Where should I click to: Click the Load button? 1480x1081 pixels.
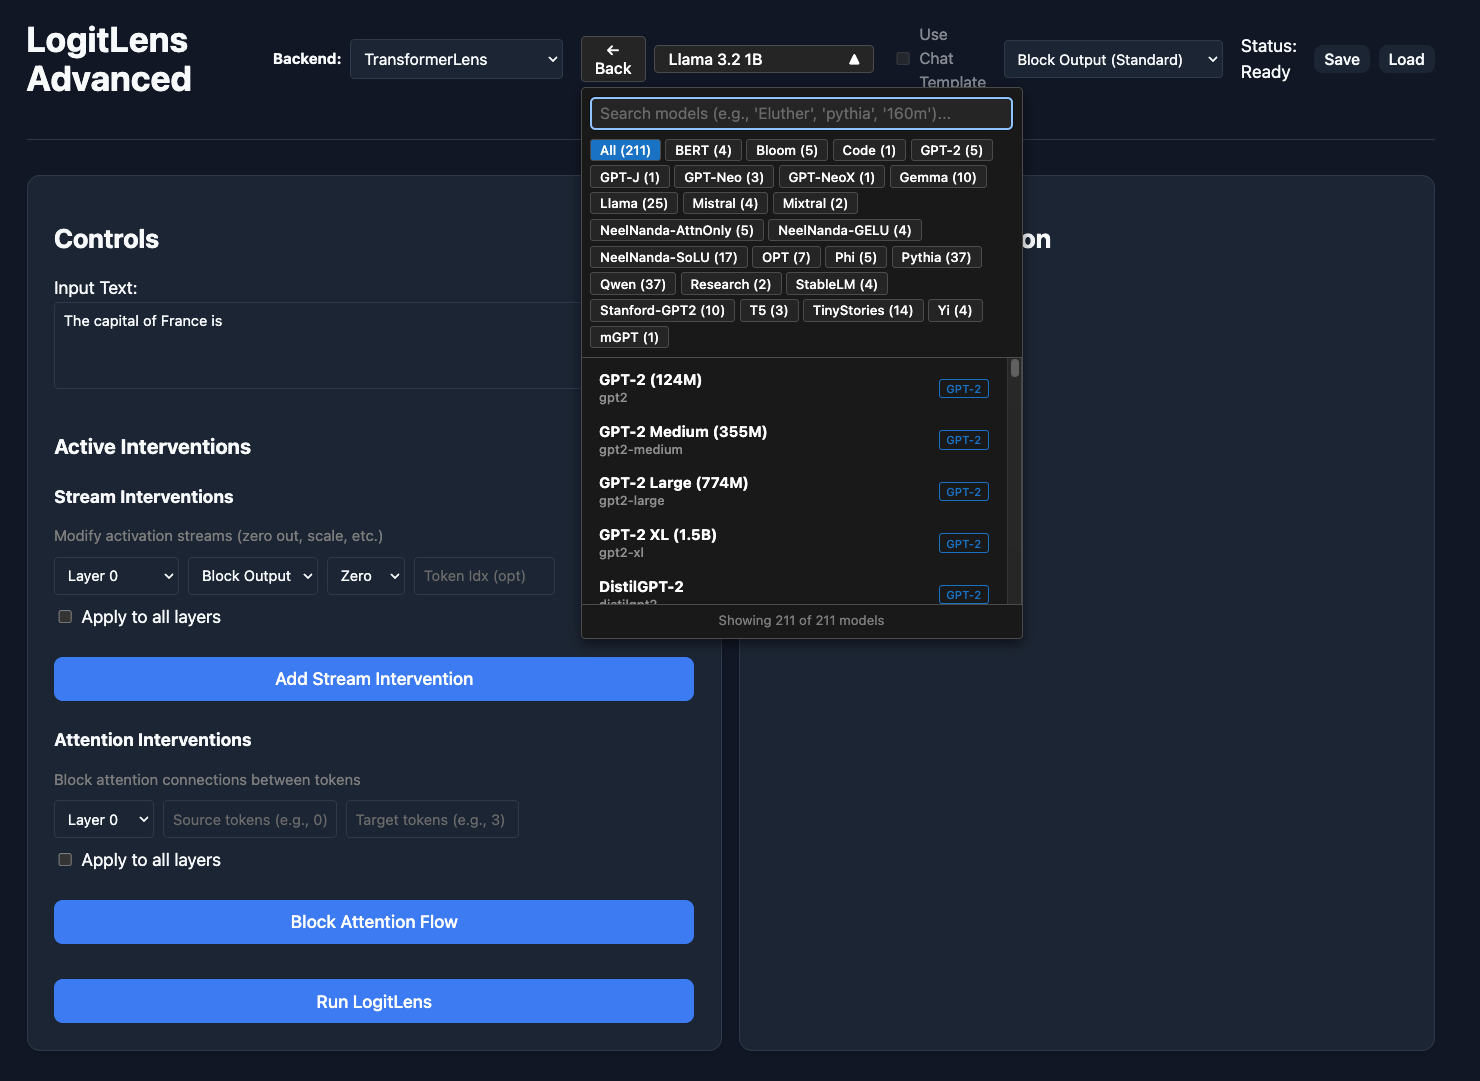[1406, 59]
